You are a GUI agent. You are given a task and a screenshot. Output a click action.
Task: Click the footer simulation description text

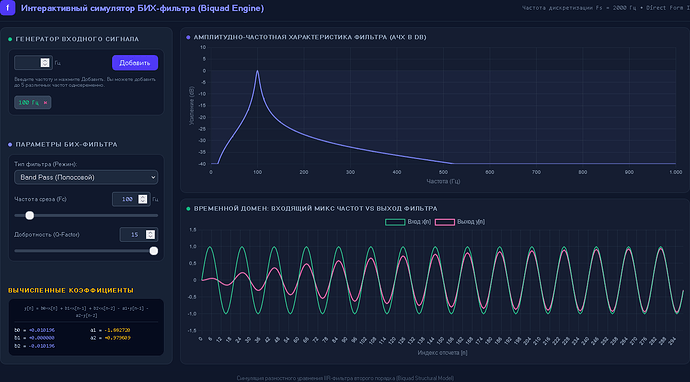345,378
